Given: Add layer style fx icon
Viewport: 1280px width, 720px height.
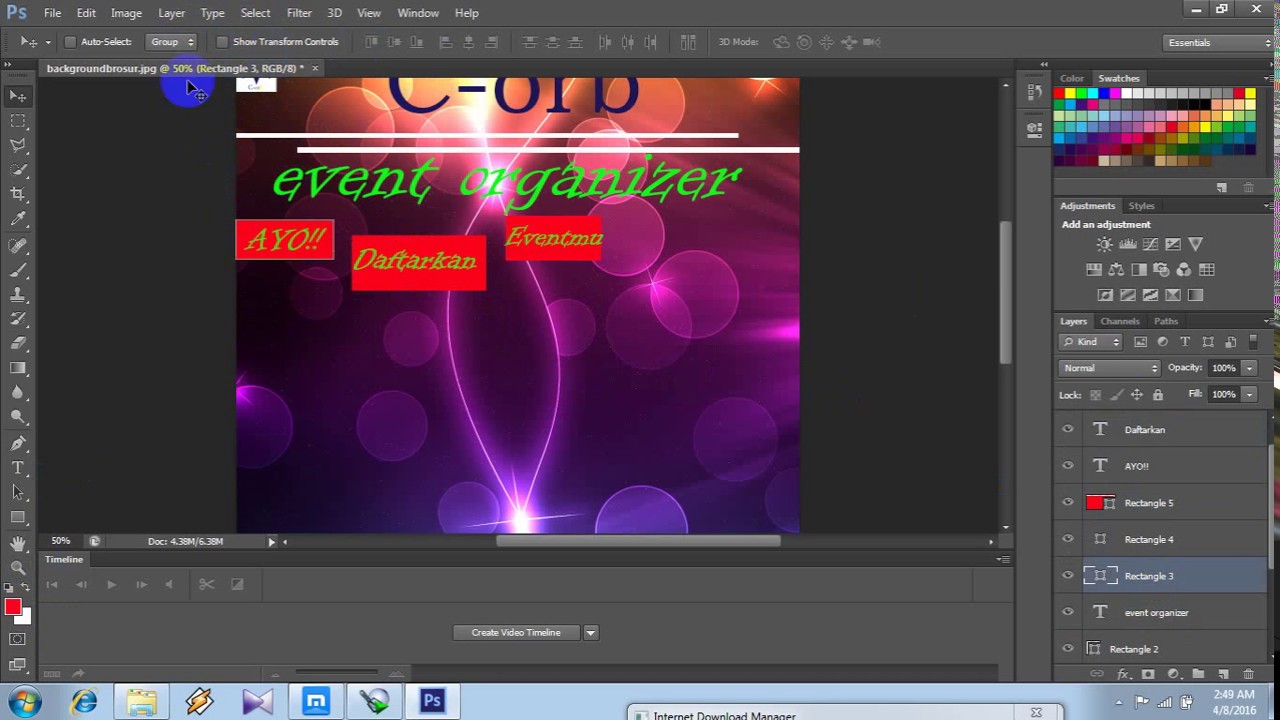Looking at the screenshot, I should (x=1122, y=675).
